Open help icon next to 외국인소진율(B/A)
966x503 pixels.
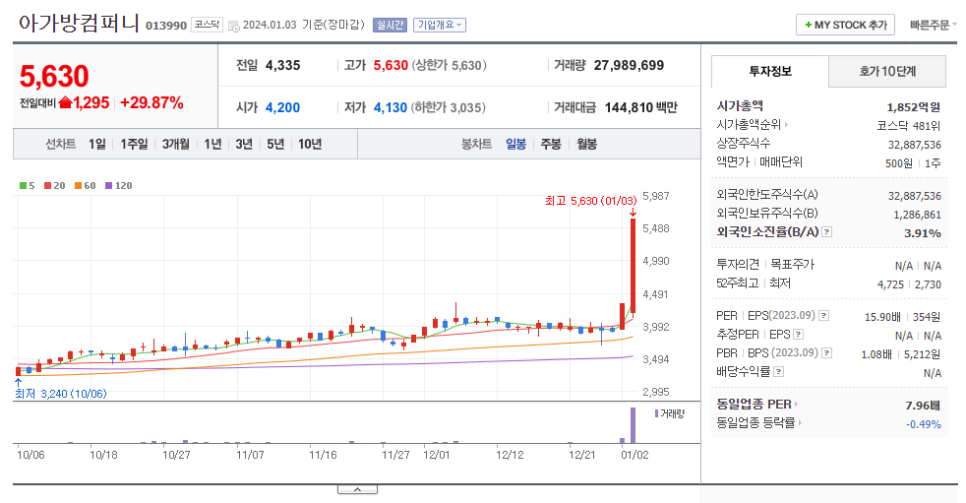click(x=827, y=232)
